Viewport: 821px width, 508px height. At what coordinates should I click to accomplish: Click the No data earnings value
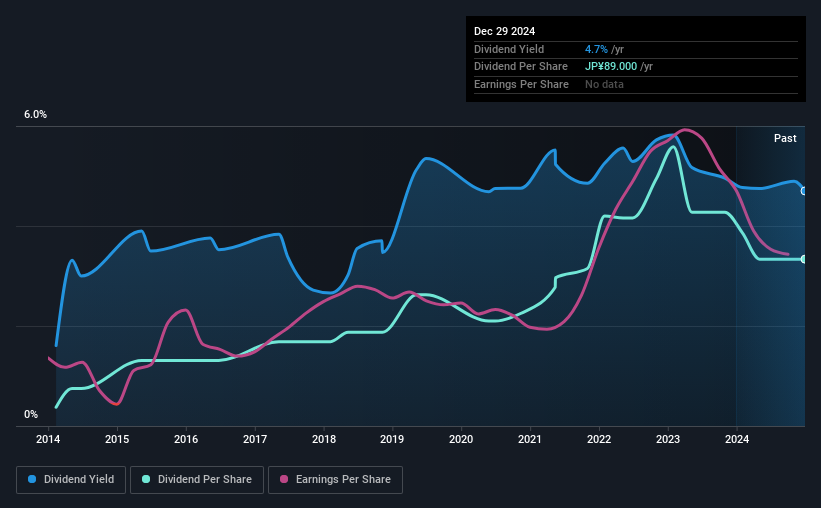(x=604, y=84)
